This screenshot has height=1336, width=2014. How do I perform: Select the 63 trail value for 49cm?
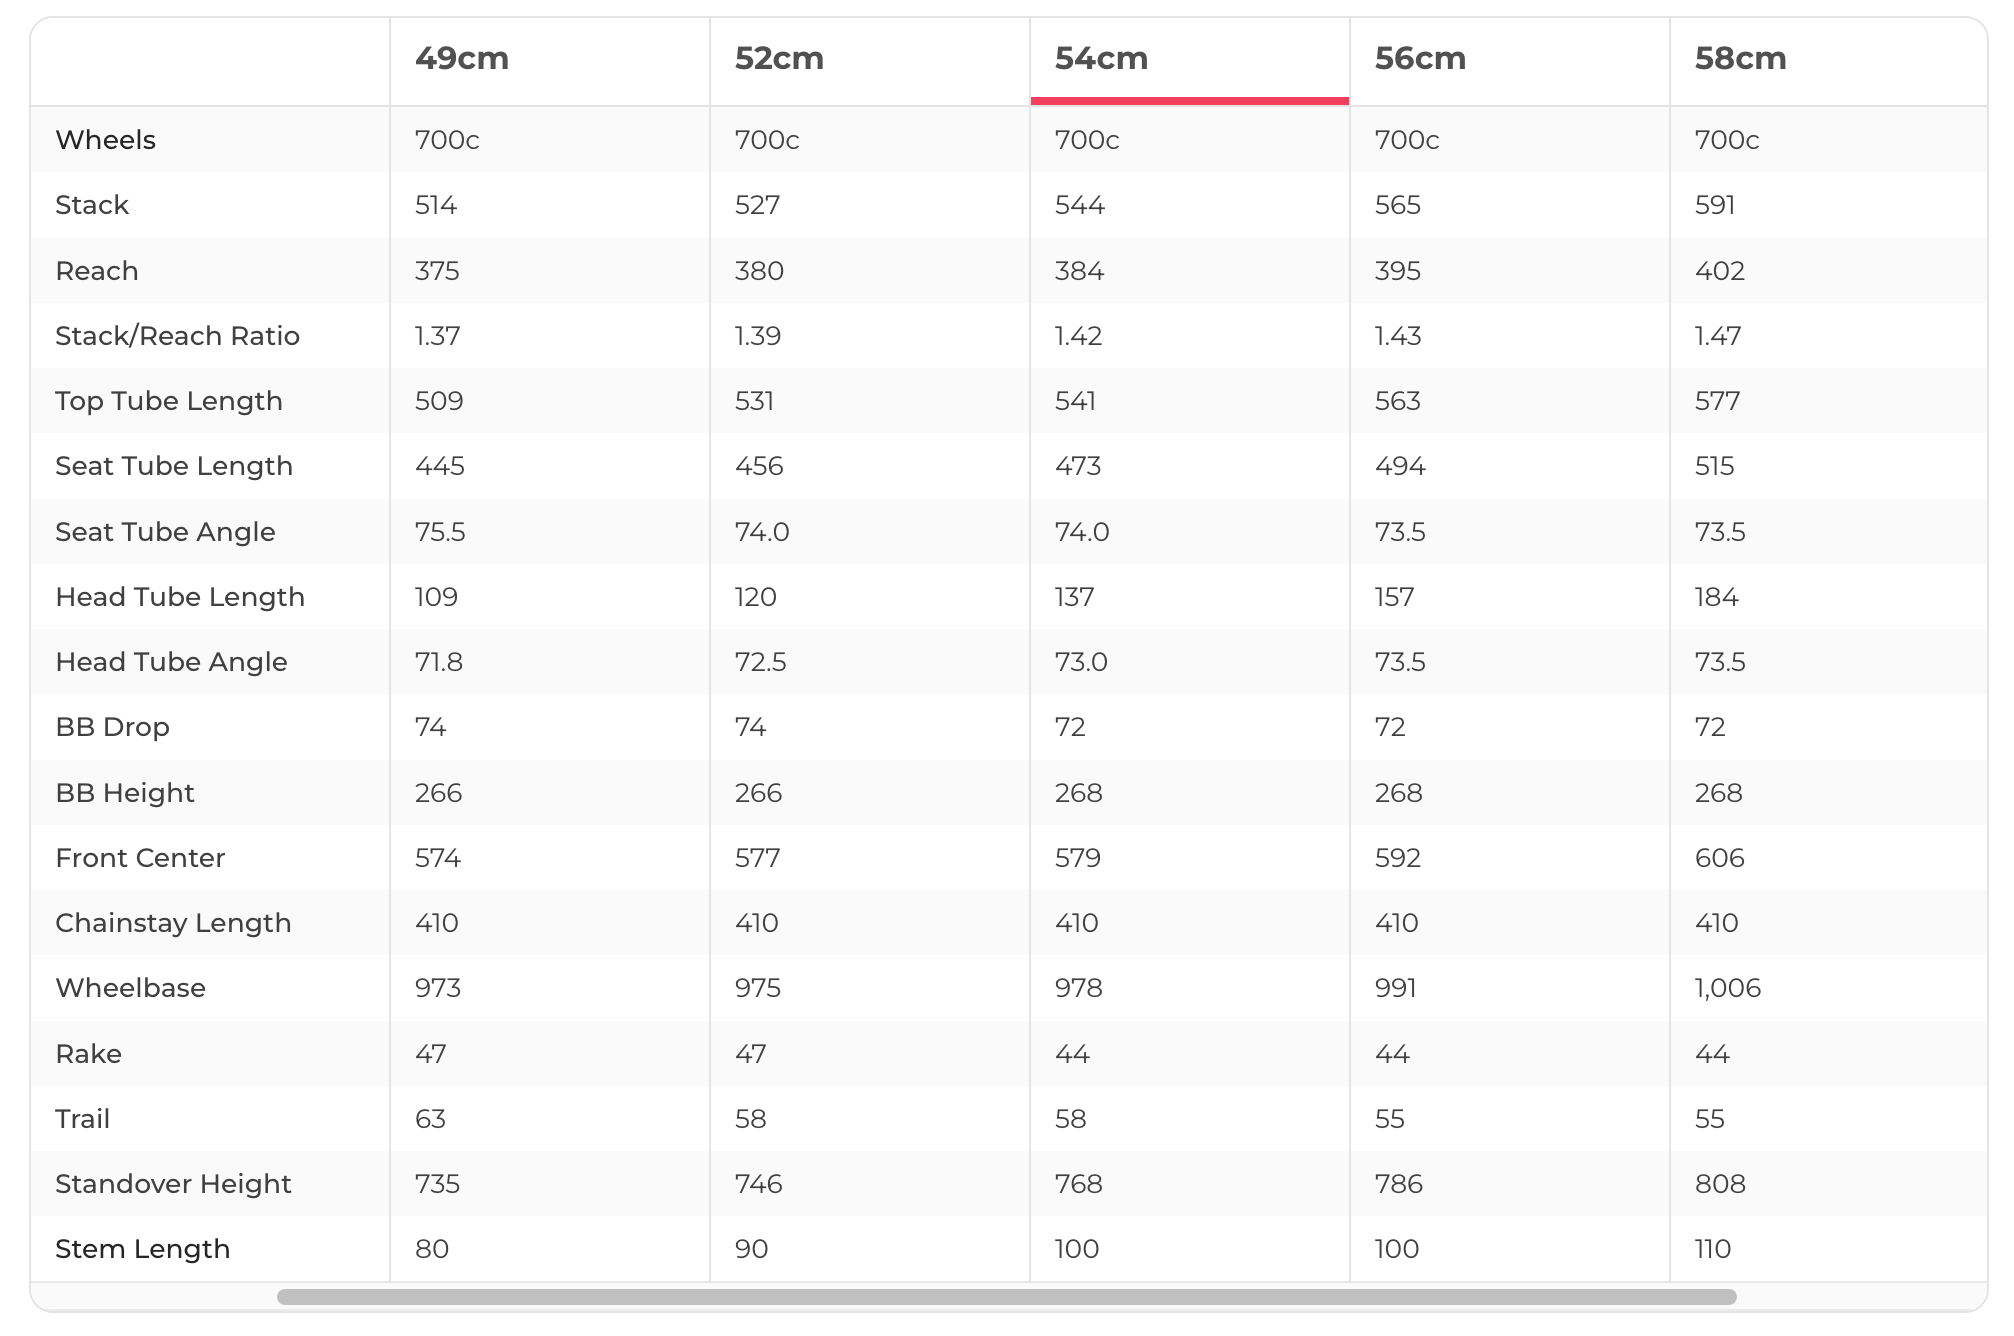click(x=430, y=1119)
